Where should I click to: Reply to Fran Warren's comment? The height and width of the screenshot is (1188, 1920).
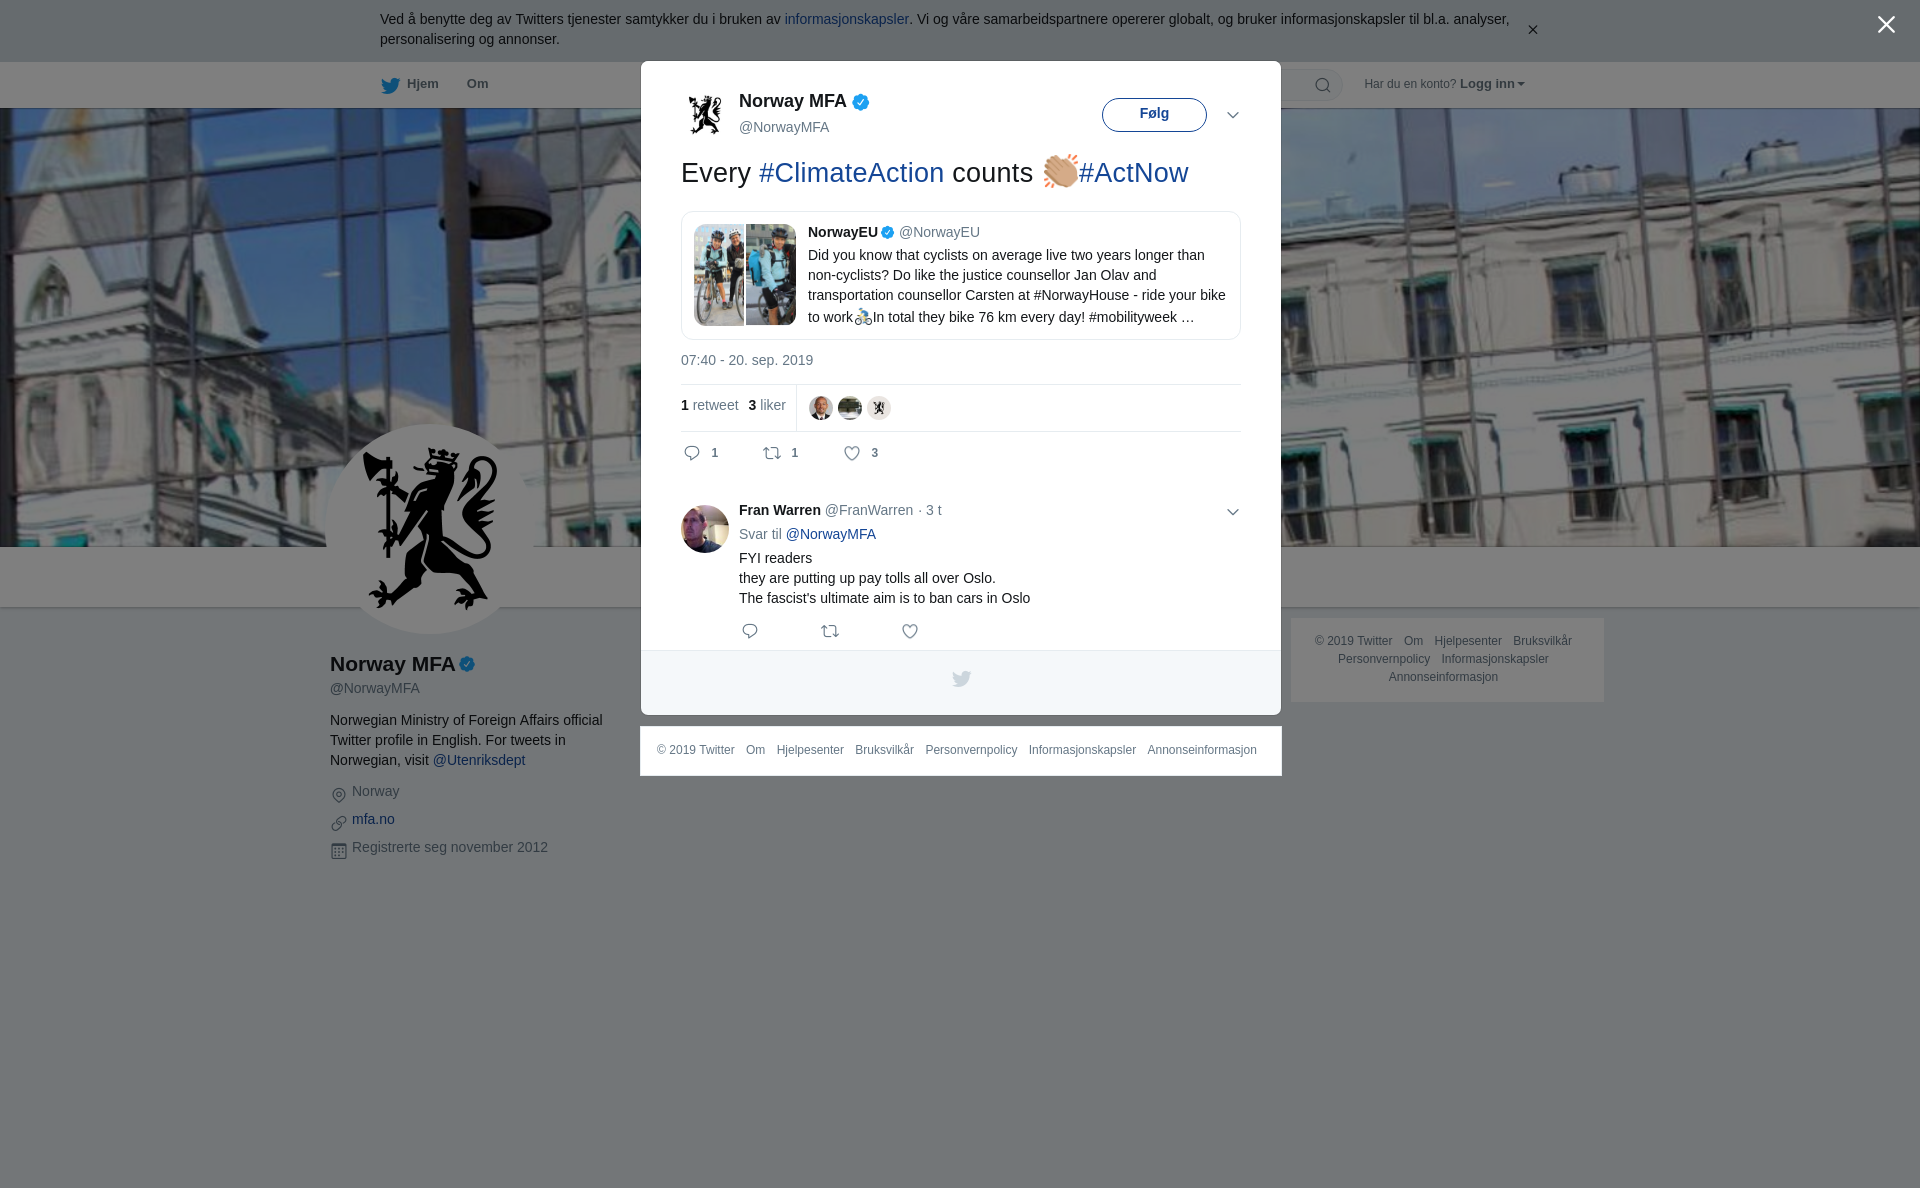[750, 631]
